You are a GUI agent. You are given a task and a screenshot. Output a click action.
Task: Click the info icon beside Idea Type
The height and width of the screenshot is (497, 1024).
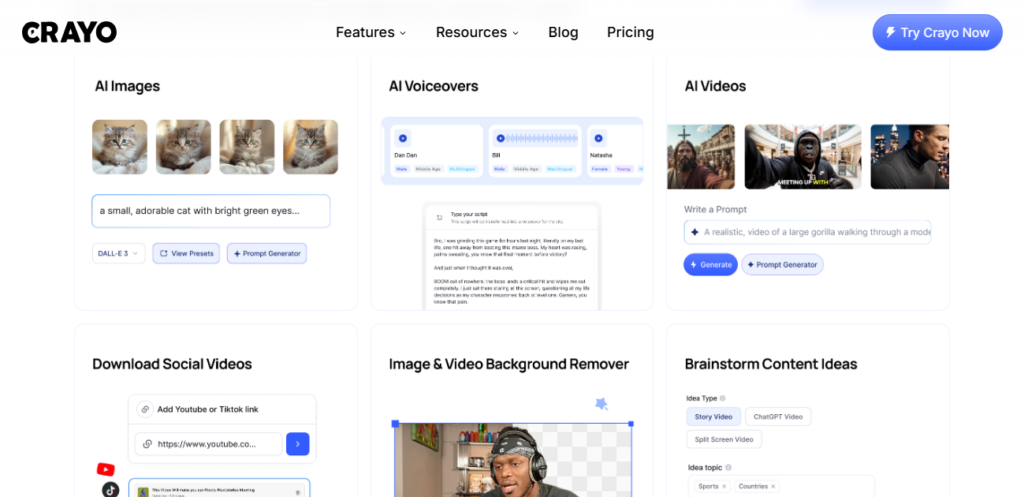tap(723, 398)
